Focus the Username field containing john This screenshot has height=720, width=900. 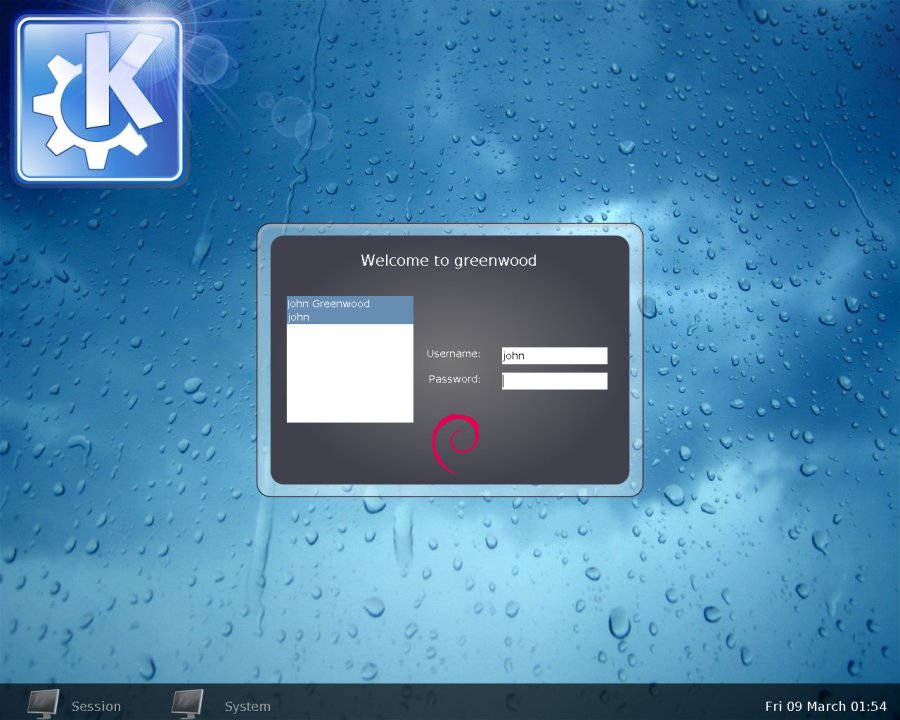pyautogui.click(x=554, y=355)
